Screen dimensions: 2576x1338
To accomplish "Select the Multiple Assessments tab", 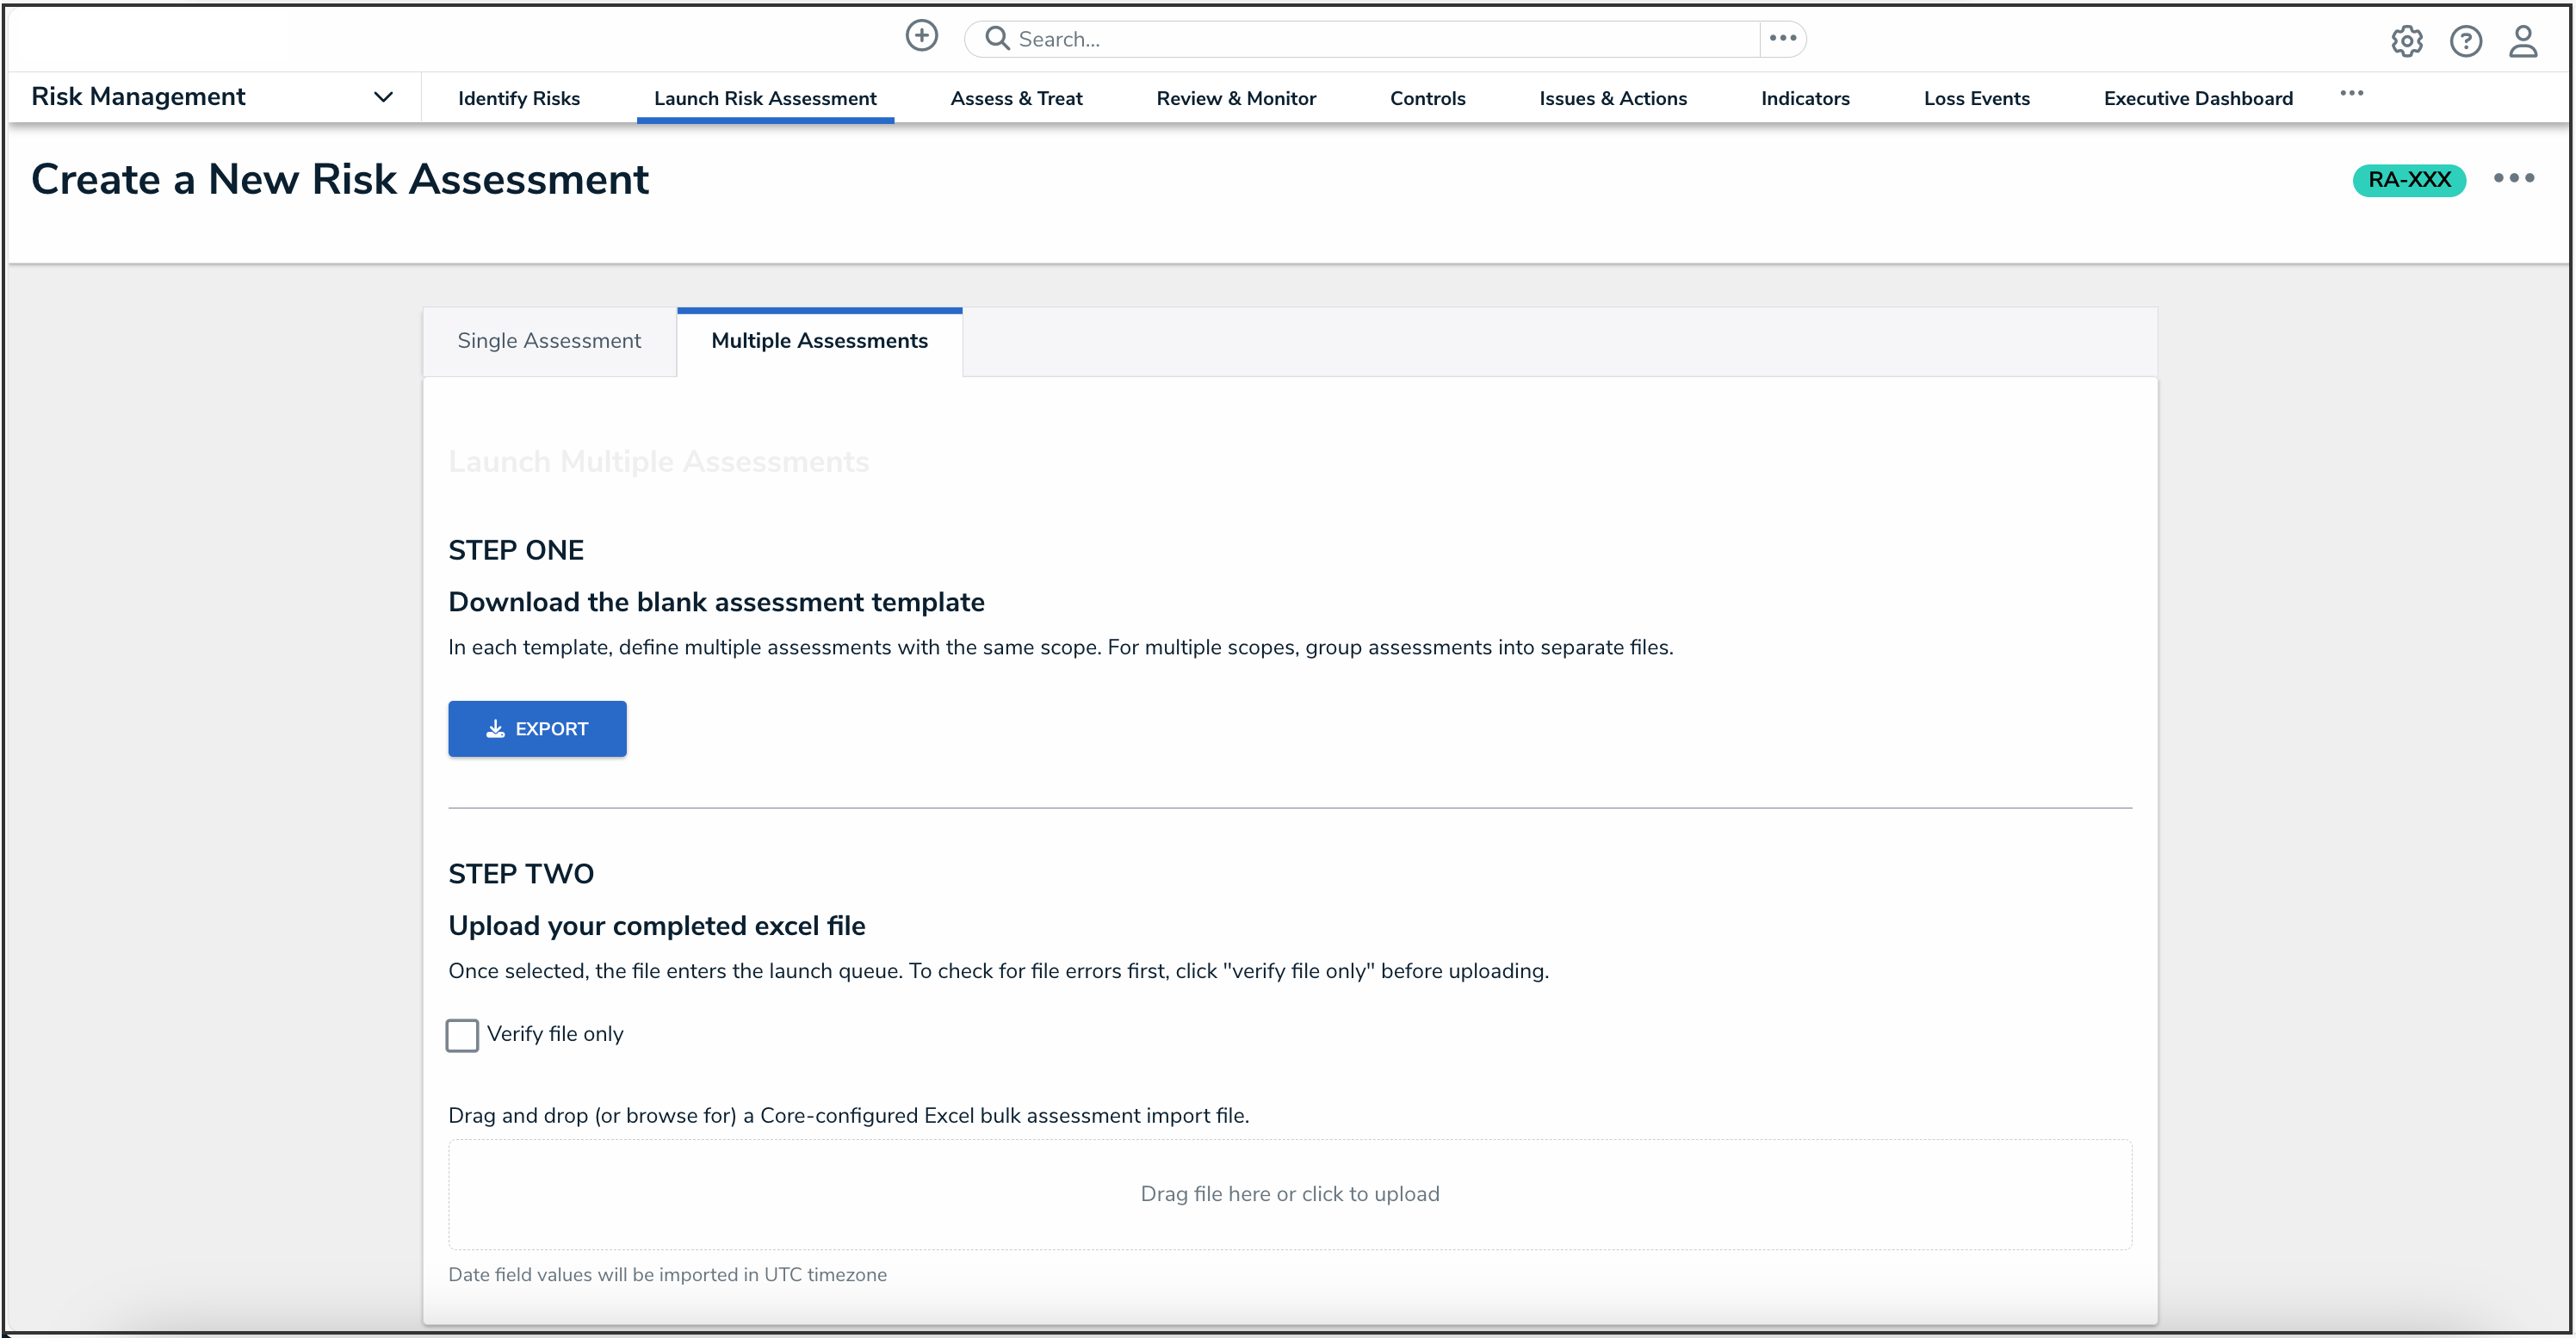I will click(x=819, y=341).
